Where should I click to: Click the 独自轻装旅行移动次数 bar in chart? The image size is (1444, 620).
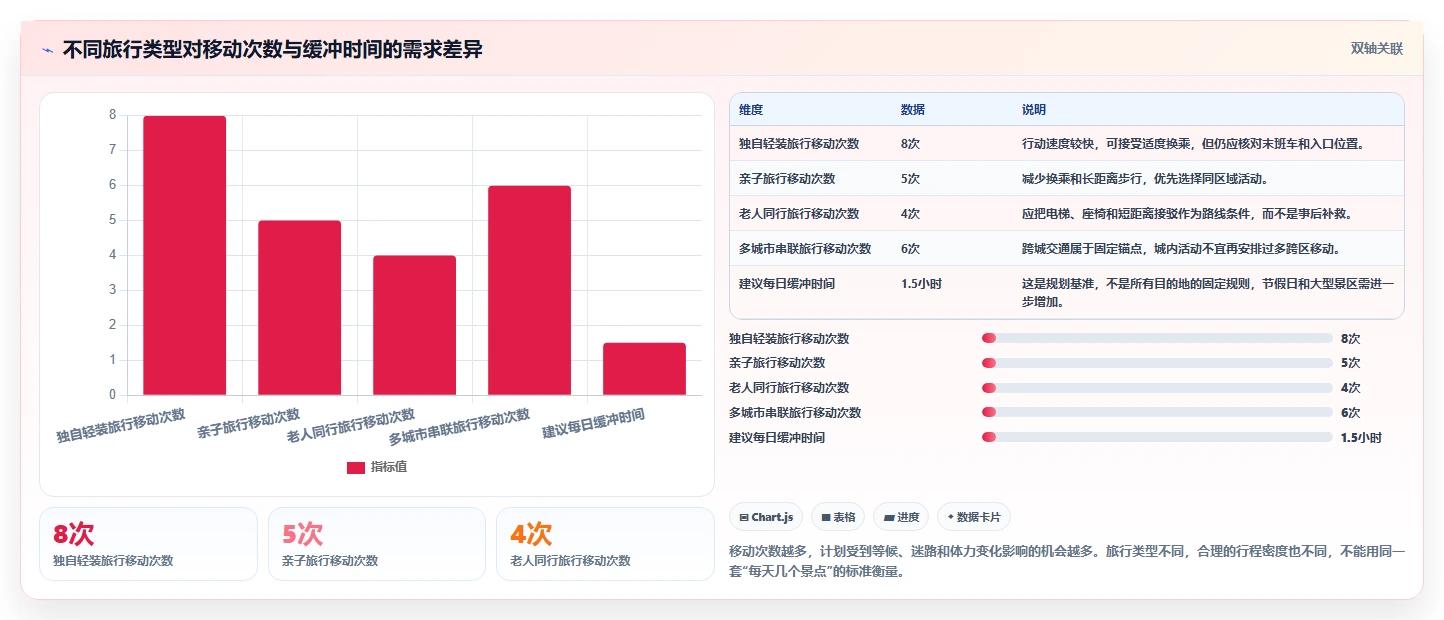click(185, 255)
